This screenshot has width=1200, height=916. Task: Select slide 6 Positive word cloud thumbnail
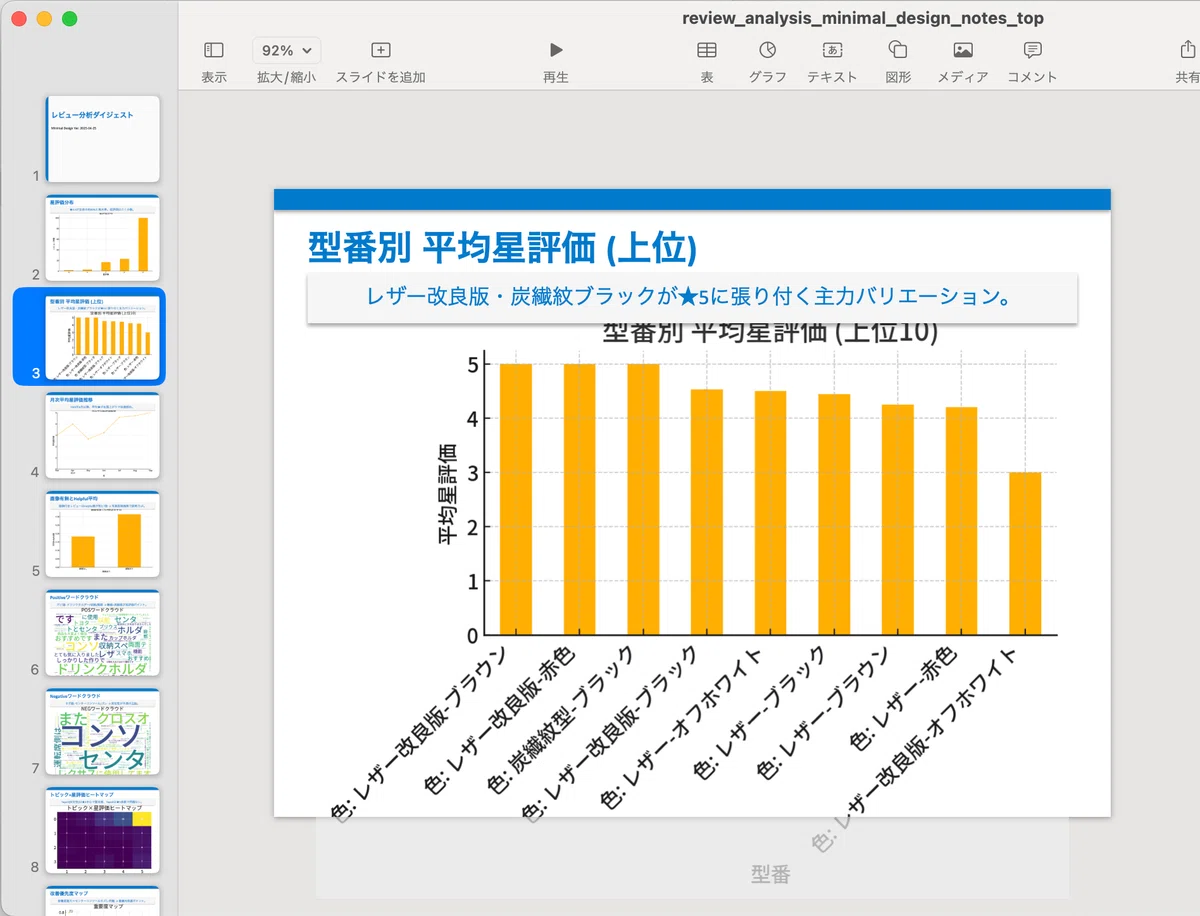(x=103, y=633)
